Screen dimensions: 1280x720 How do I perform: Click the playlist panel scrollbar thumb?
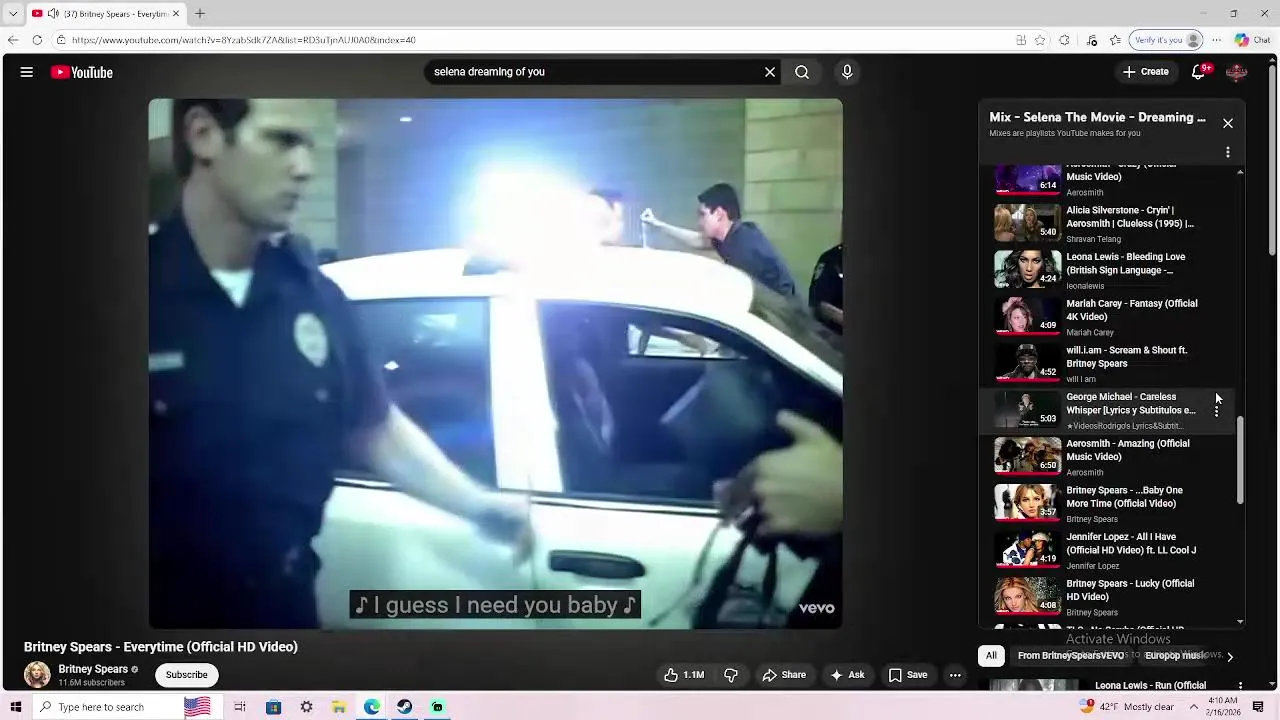pyautogui.click(x=1241, y=461)
